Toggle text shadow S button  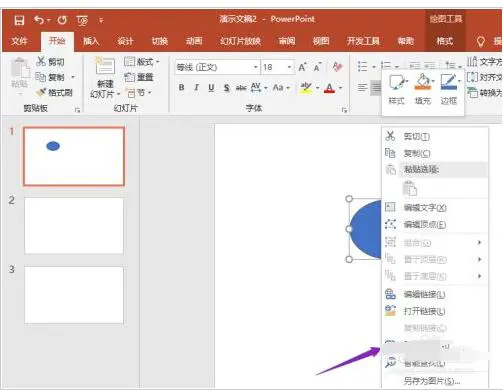(226, 88)
